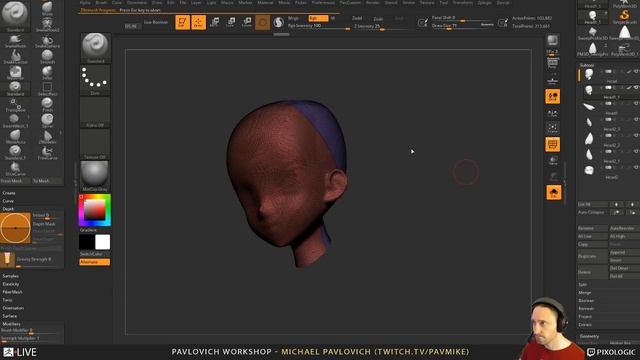Toggle the Mrgb channel button
Screen dimensions: 640x360
click(x=293, y=18)
